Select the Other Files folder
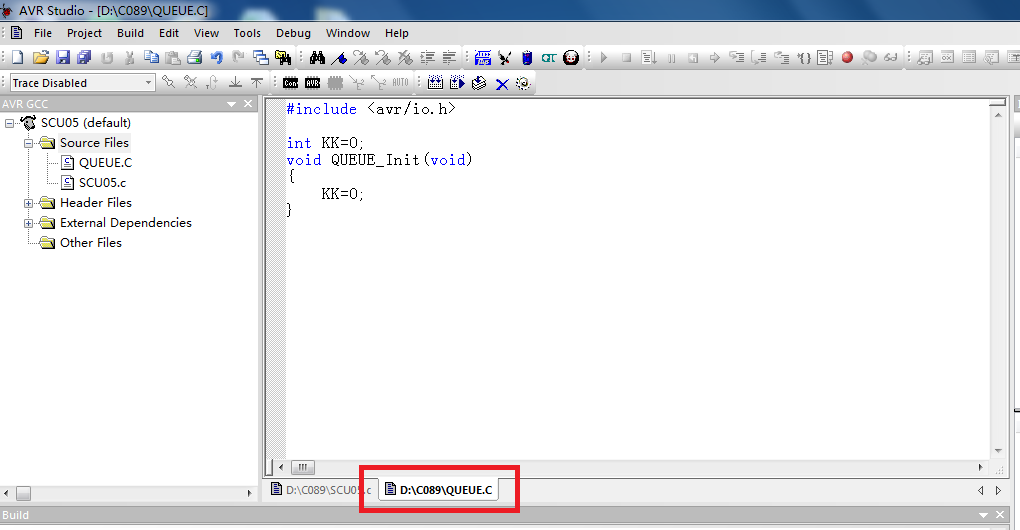Screen dimensions: 1020x530 (90, 243)
